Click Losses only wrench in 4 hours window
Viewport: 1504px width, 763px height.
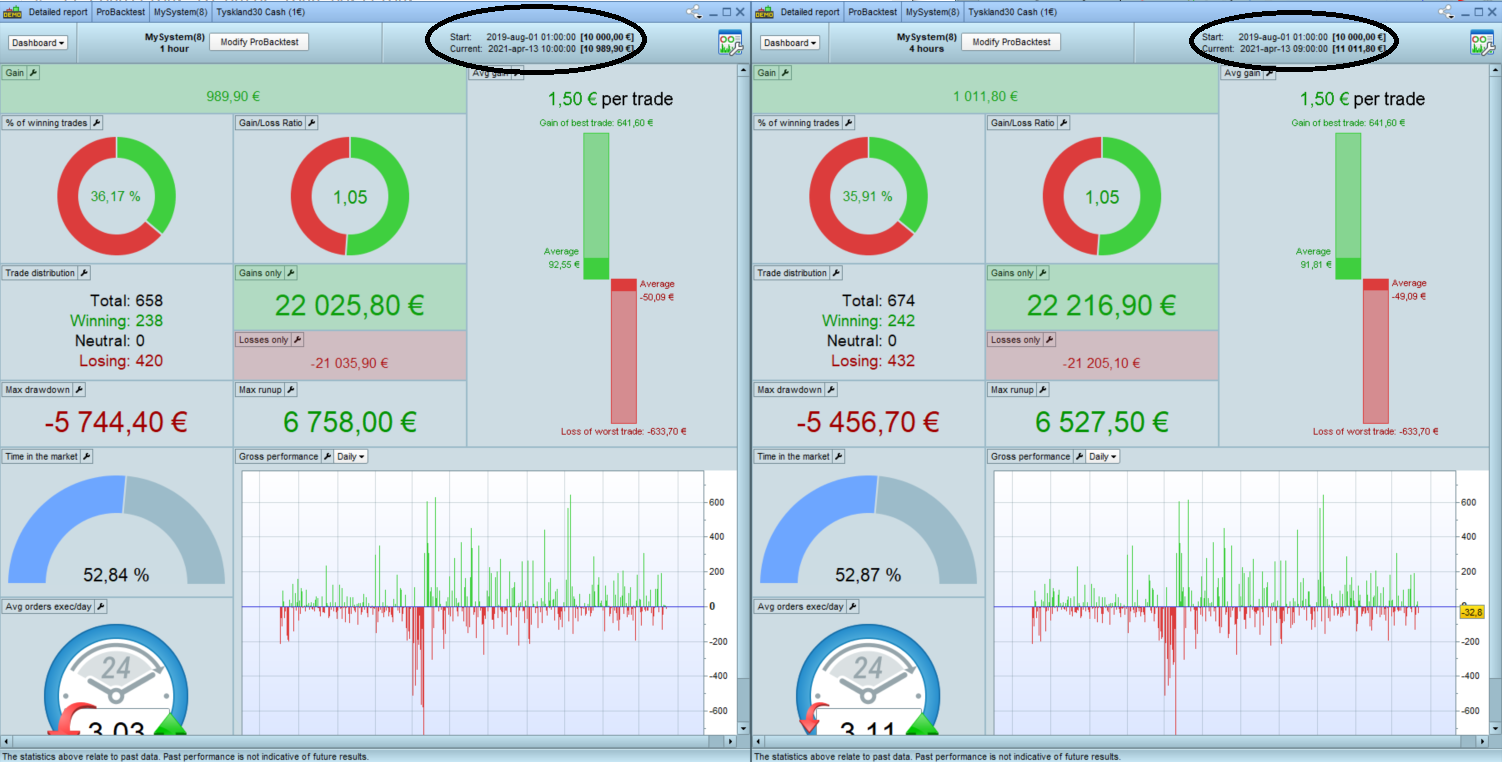1049,340
